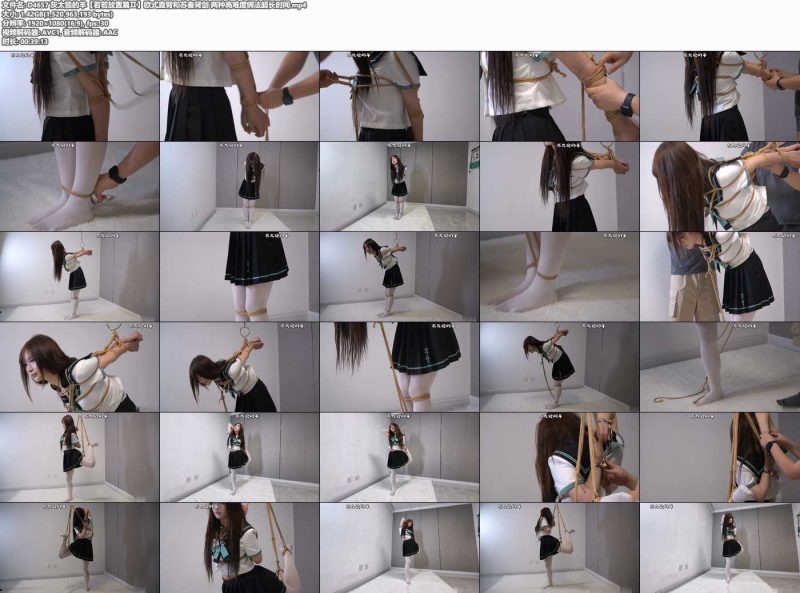The width and height of the screenshot is (800, 593).
Task: Open thumbnail with coiled rope on floor
Action: [720, 367]
